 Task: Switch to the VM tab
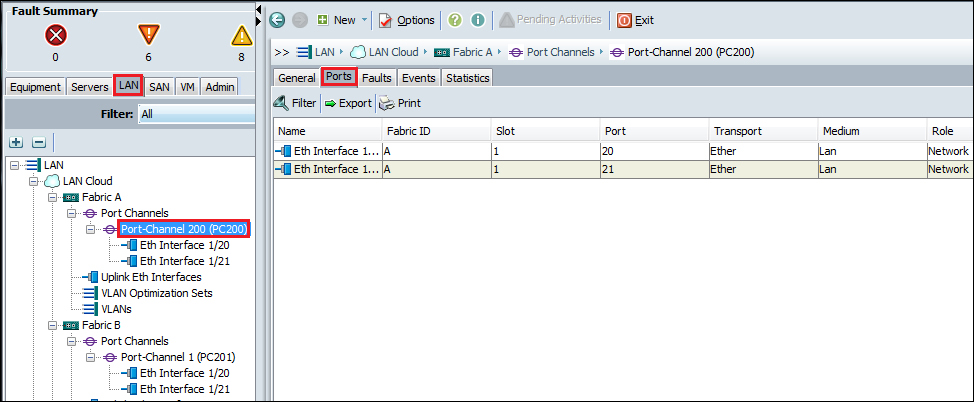coord(188,87)
